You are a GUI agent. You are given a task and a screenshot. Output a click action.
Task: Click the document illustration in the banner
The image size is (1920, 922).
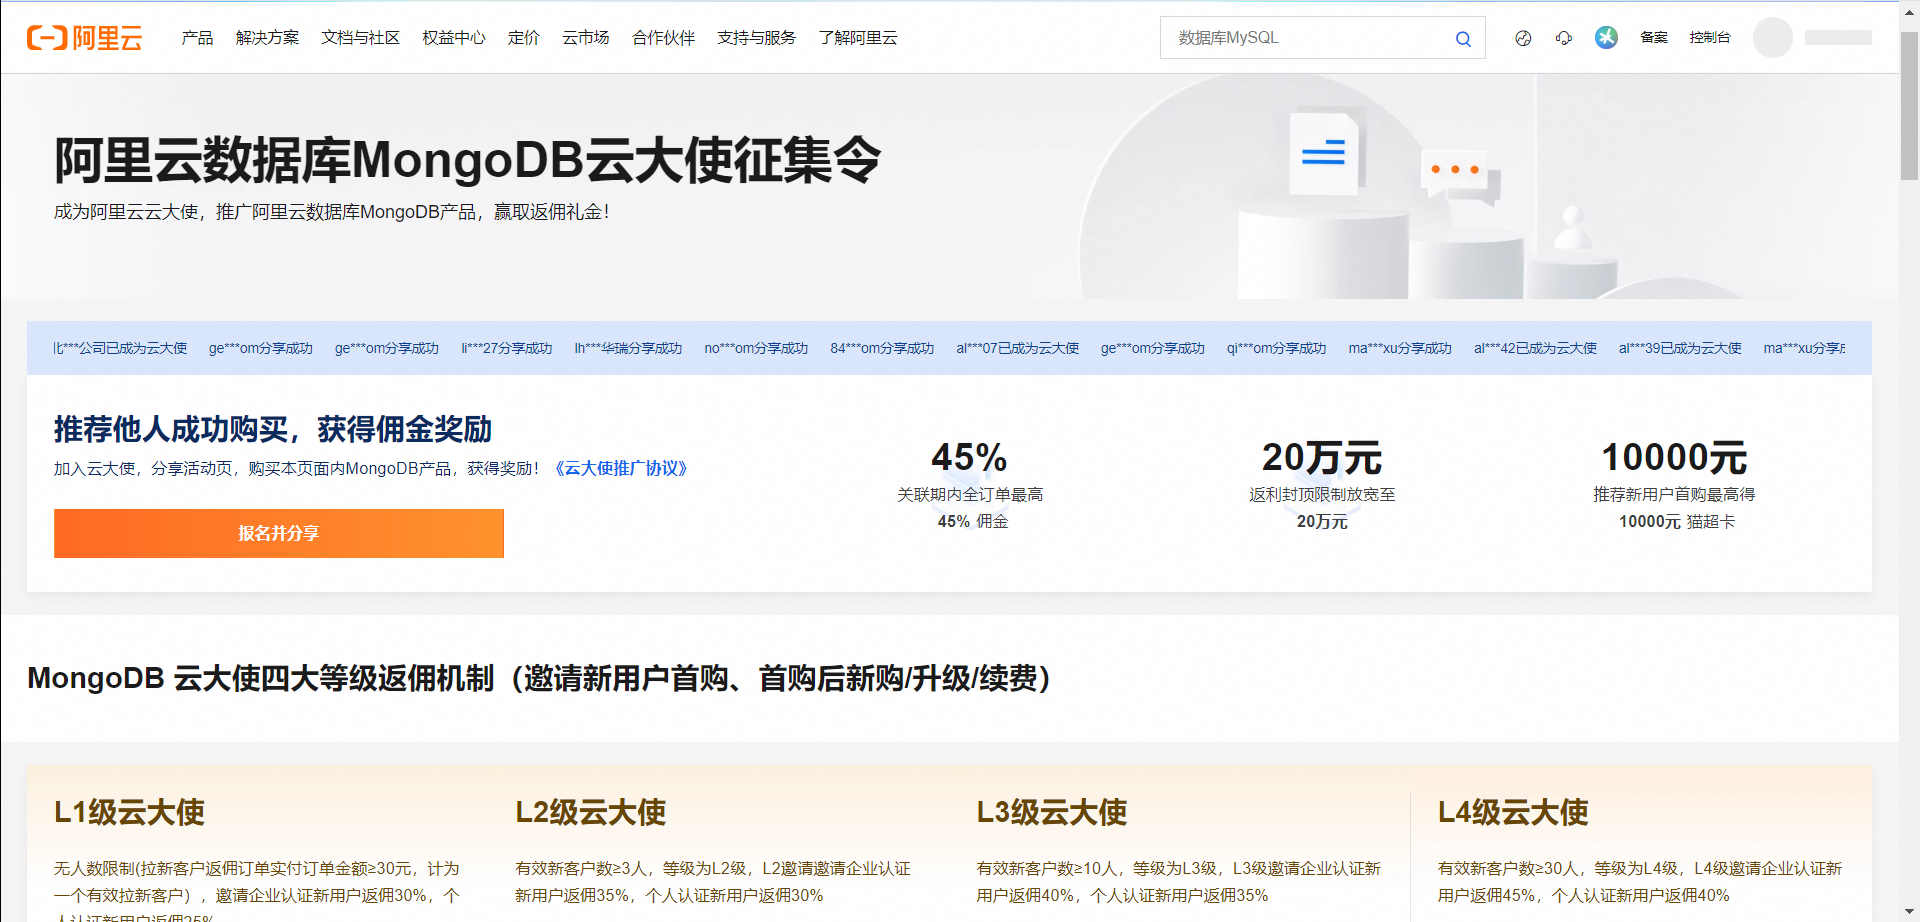point(1324,153)
